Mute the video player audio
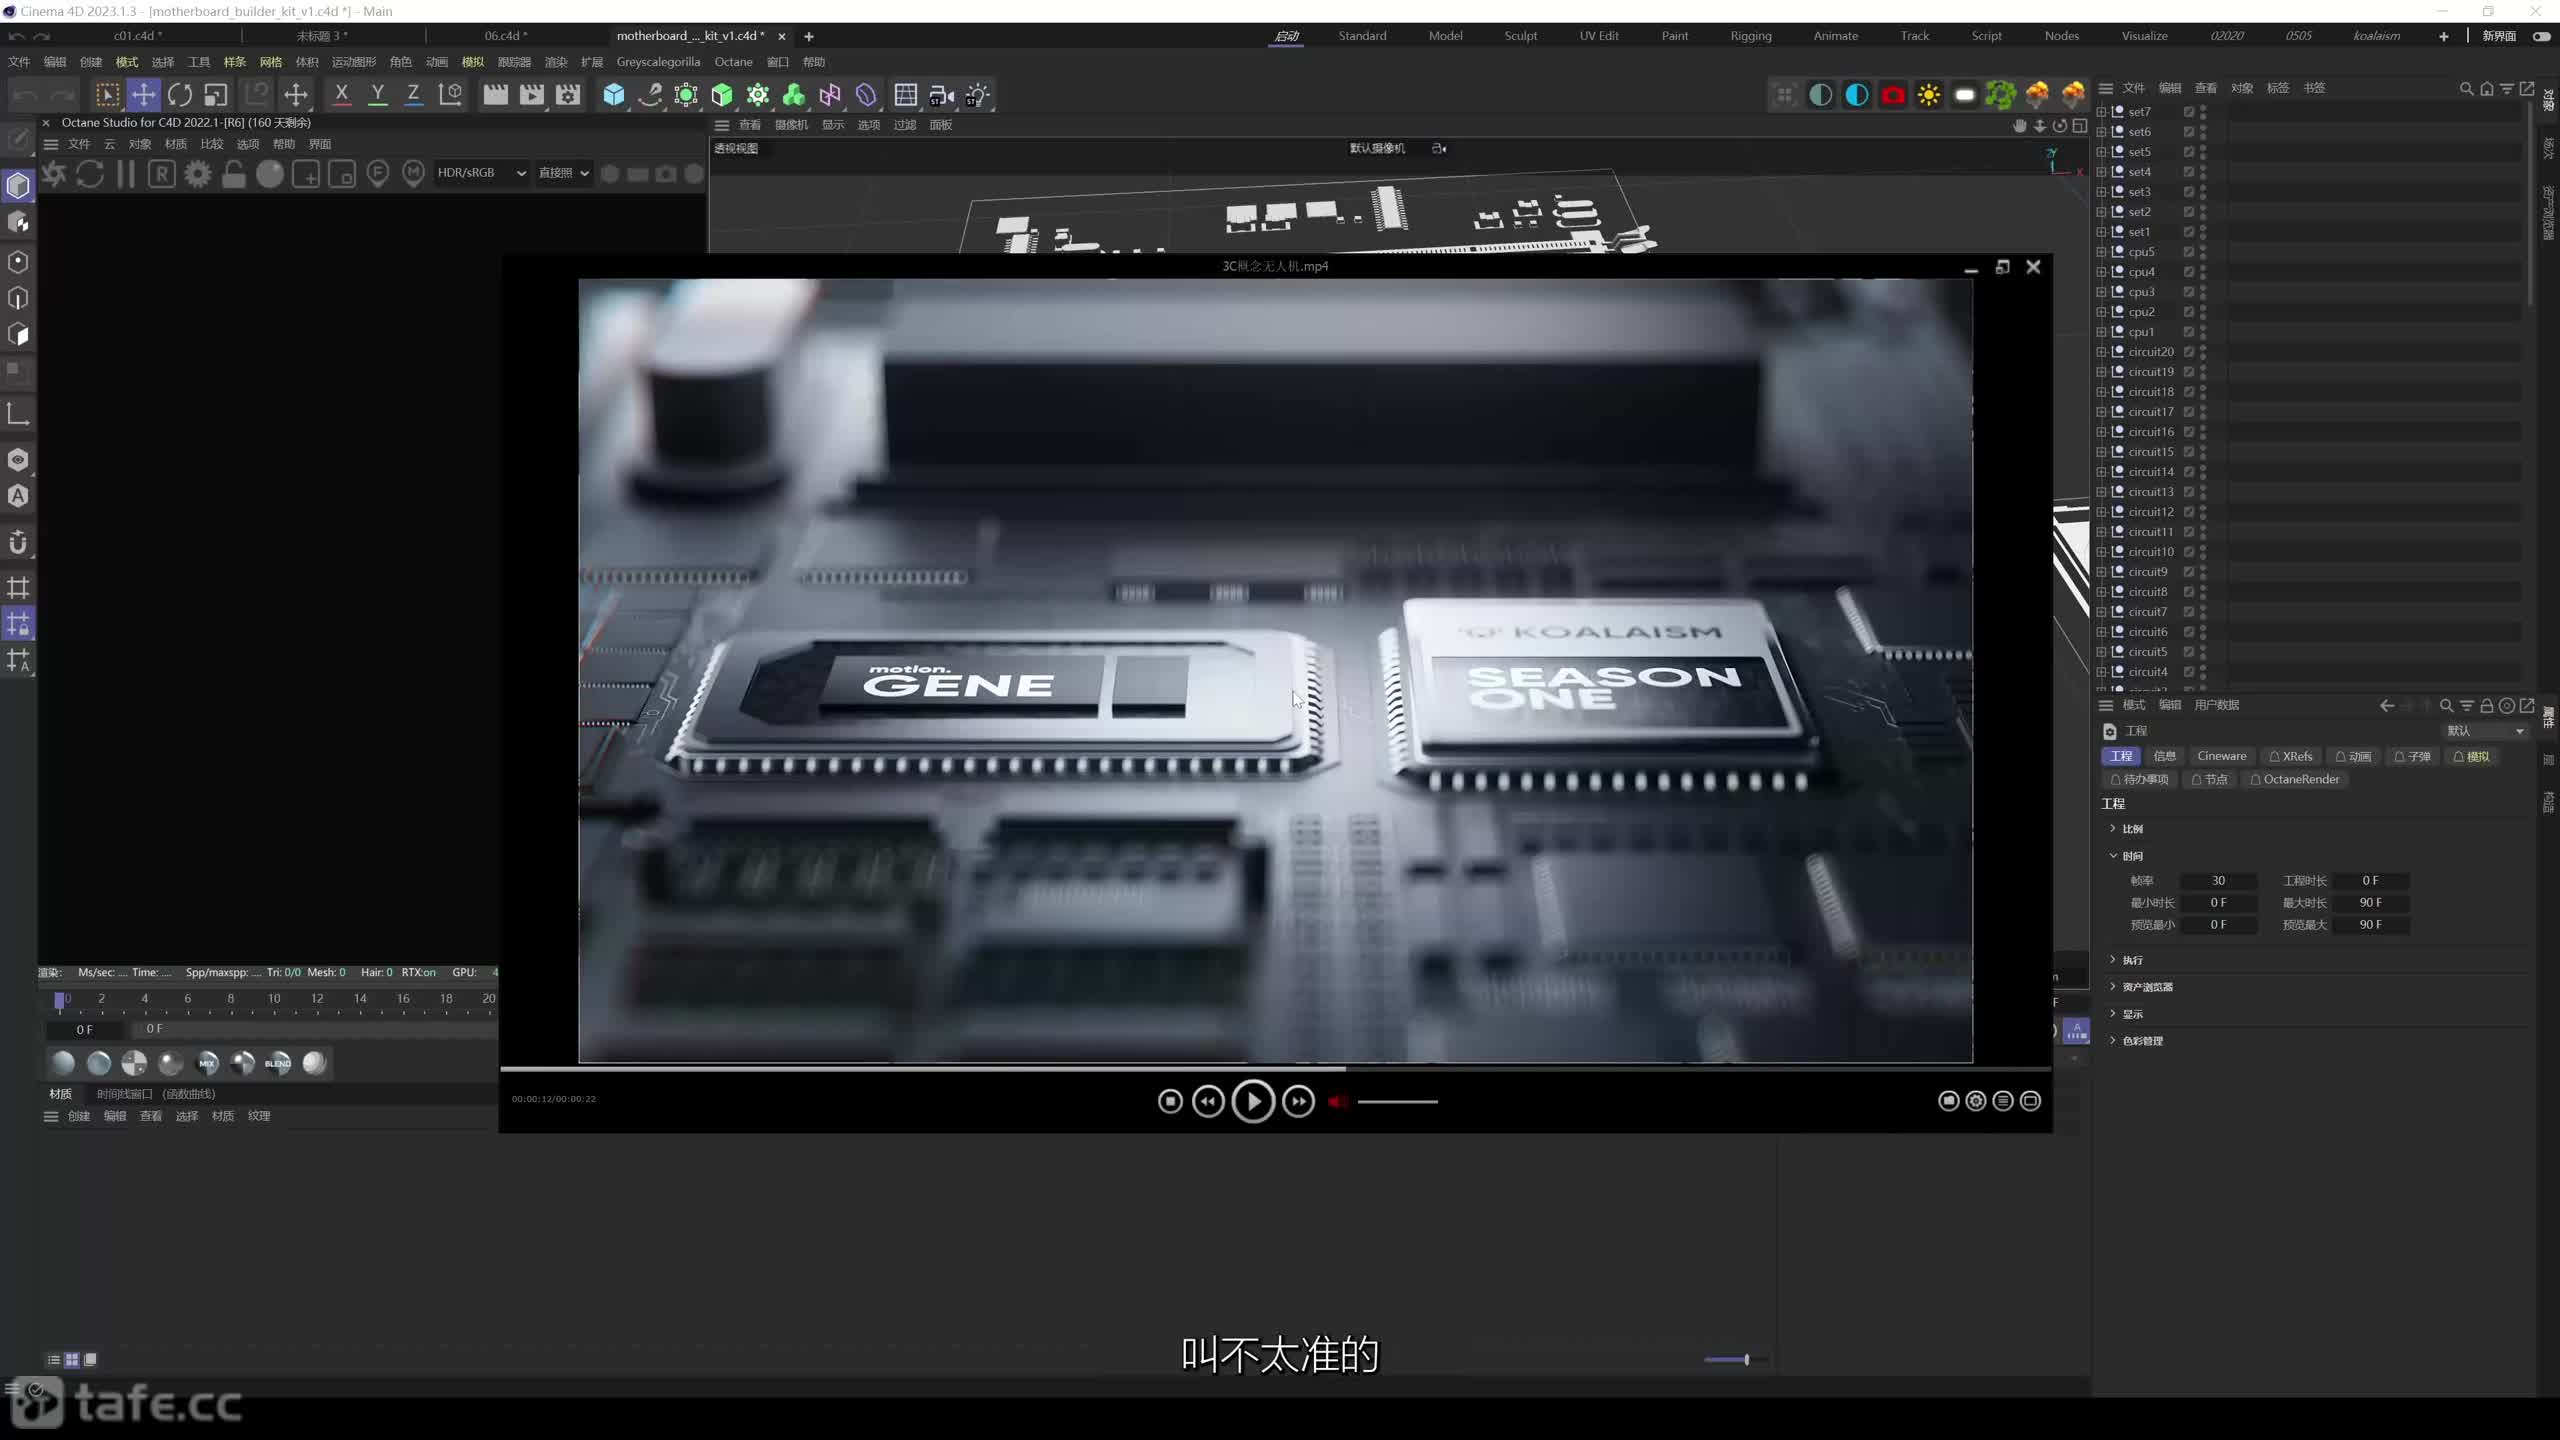This screenshot has height=1440, width=2560. pyautogui.click(x=1336, y=1102)
